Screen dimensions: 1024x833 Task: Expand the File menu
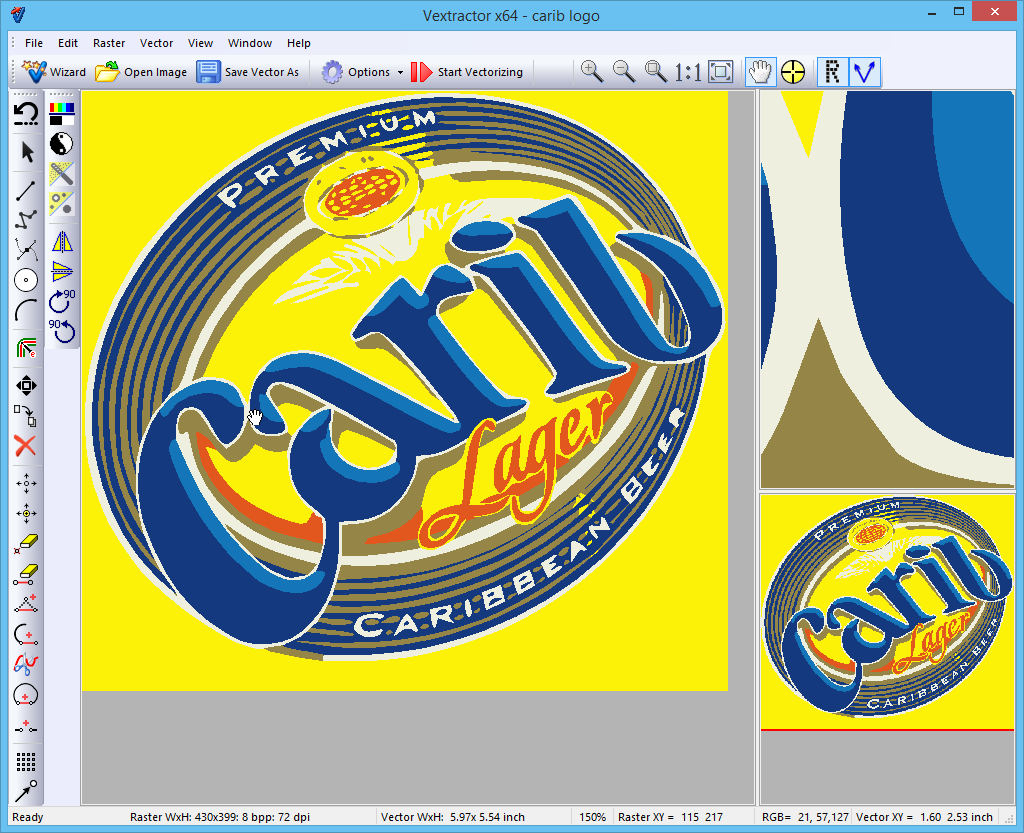pos(34,43)
